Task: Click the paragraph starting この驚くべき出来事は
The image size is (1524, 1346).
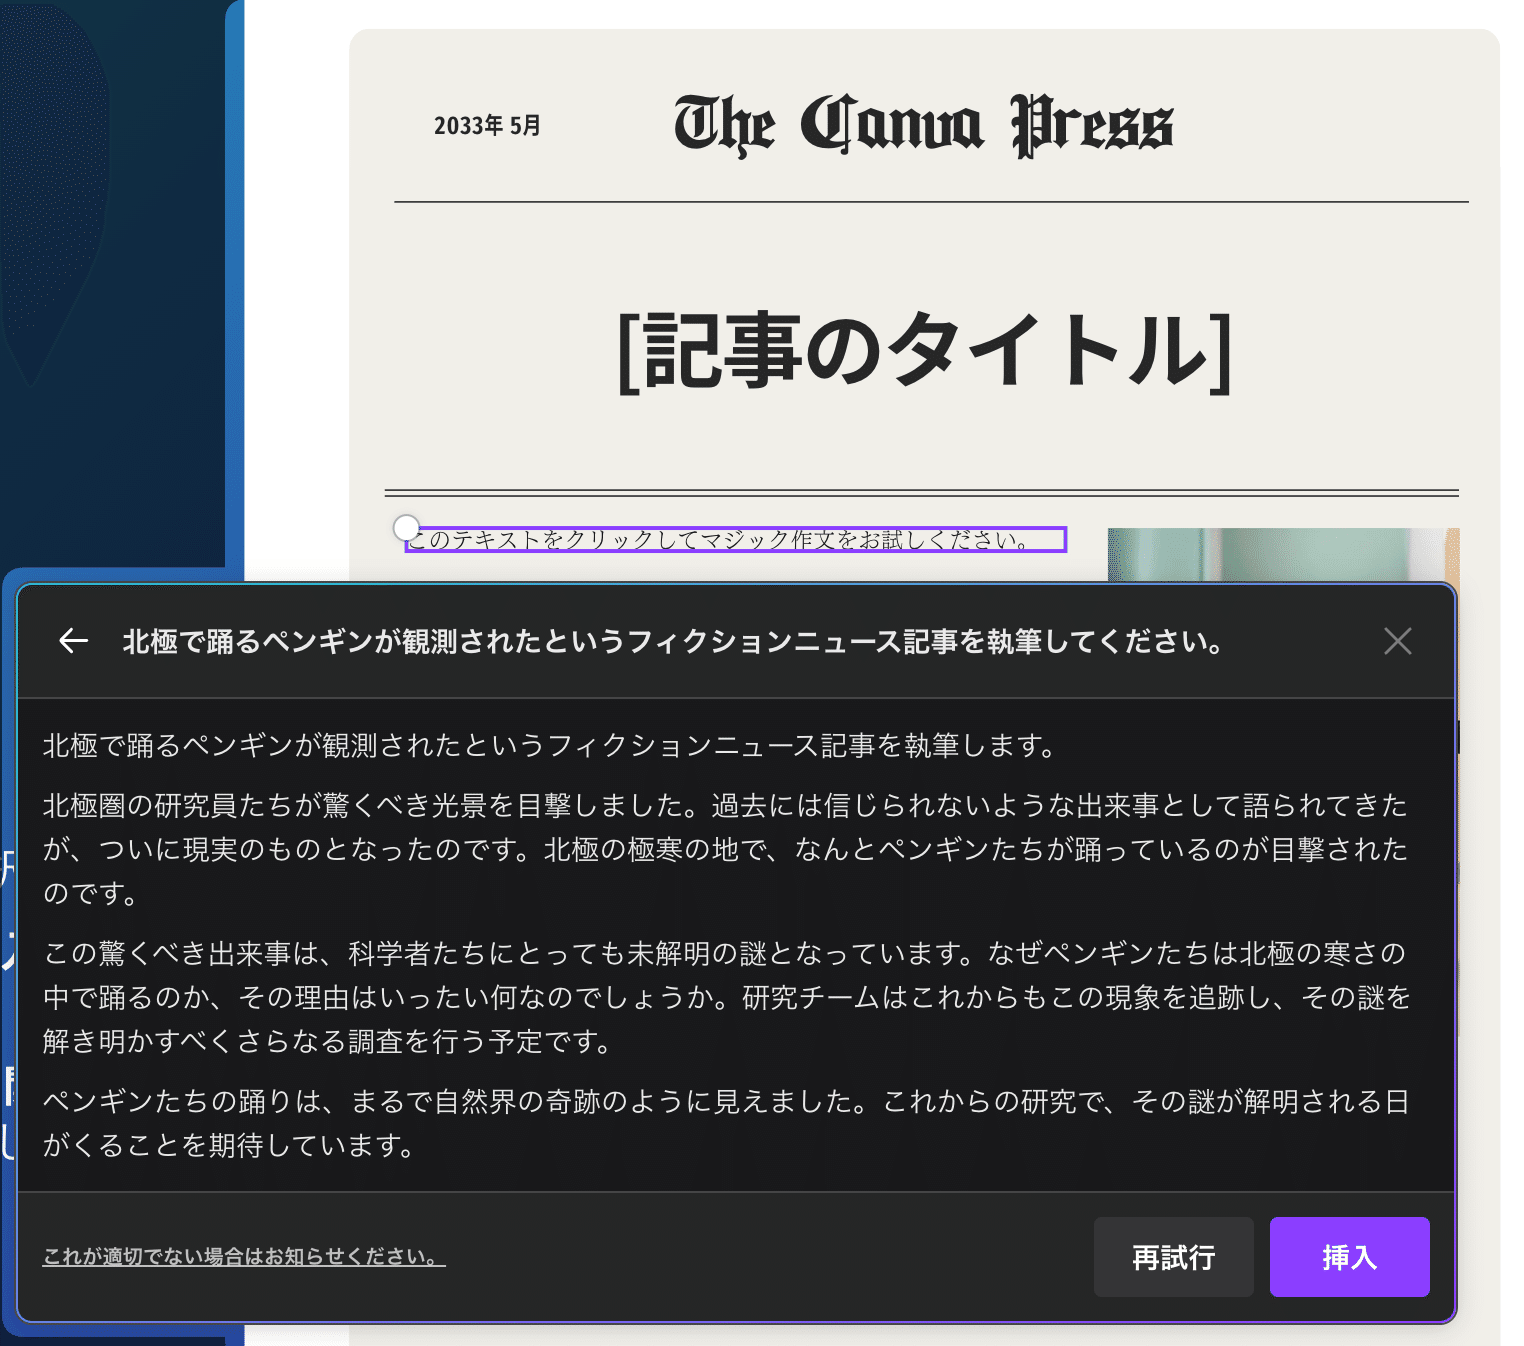Action: point(725,997)
